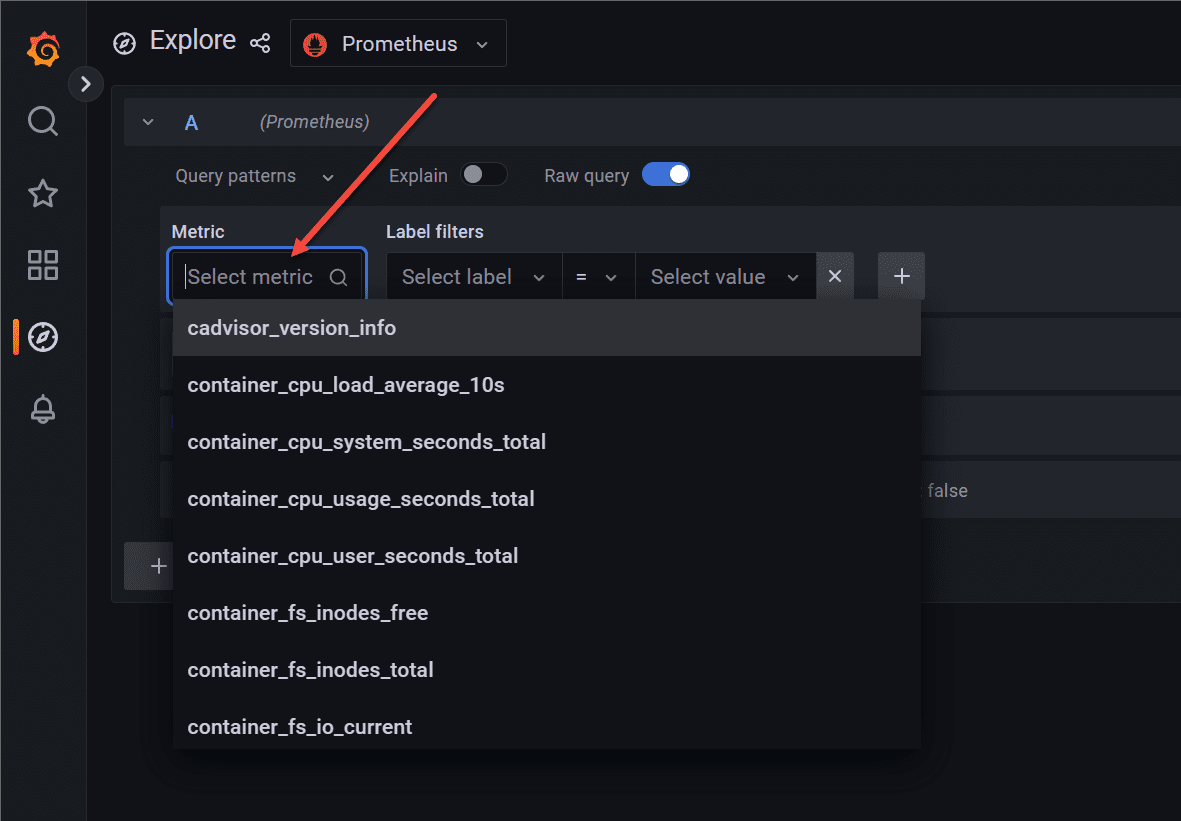
Task: Open the search icon in the sidebar
Action: click(x=43, y=121)
